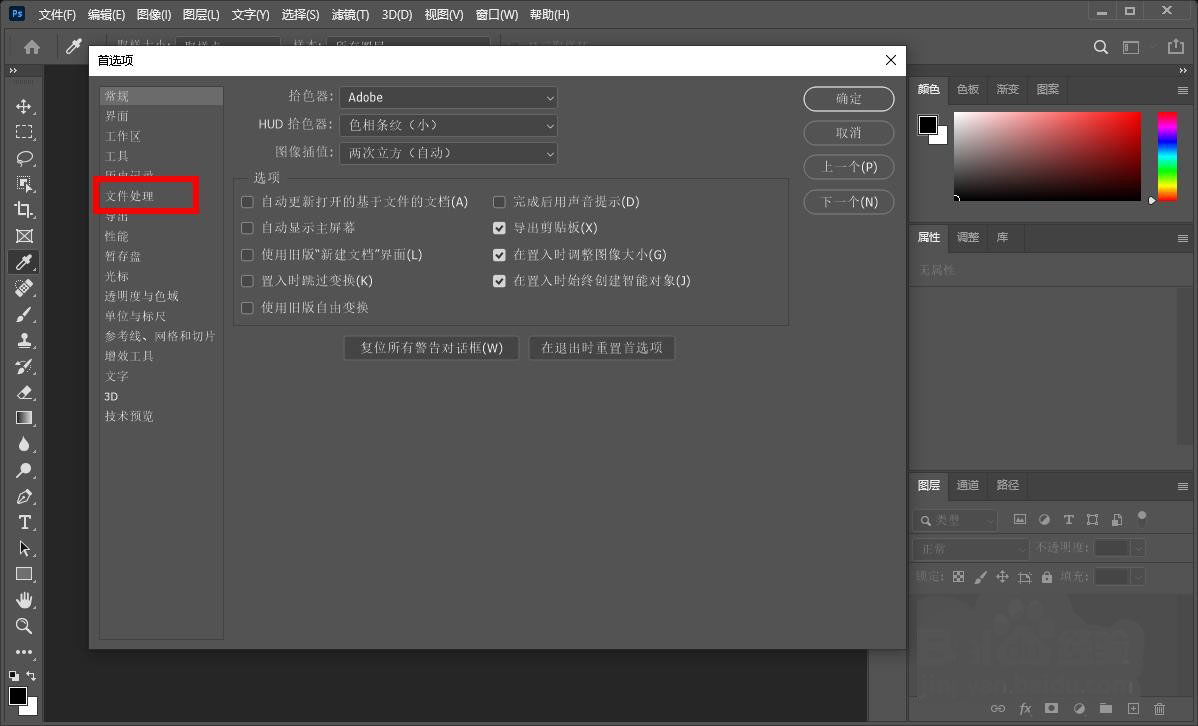Select the Lasso tool

pyautogui.click(x=24, y=158)
